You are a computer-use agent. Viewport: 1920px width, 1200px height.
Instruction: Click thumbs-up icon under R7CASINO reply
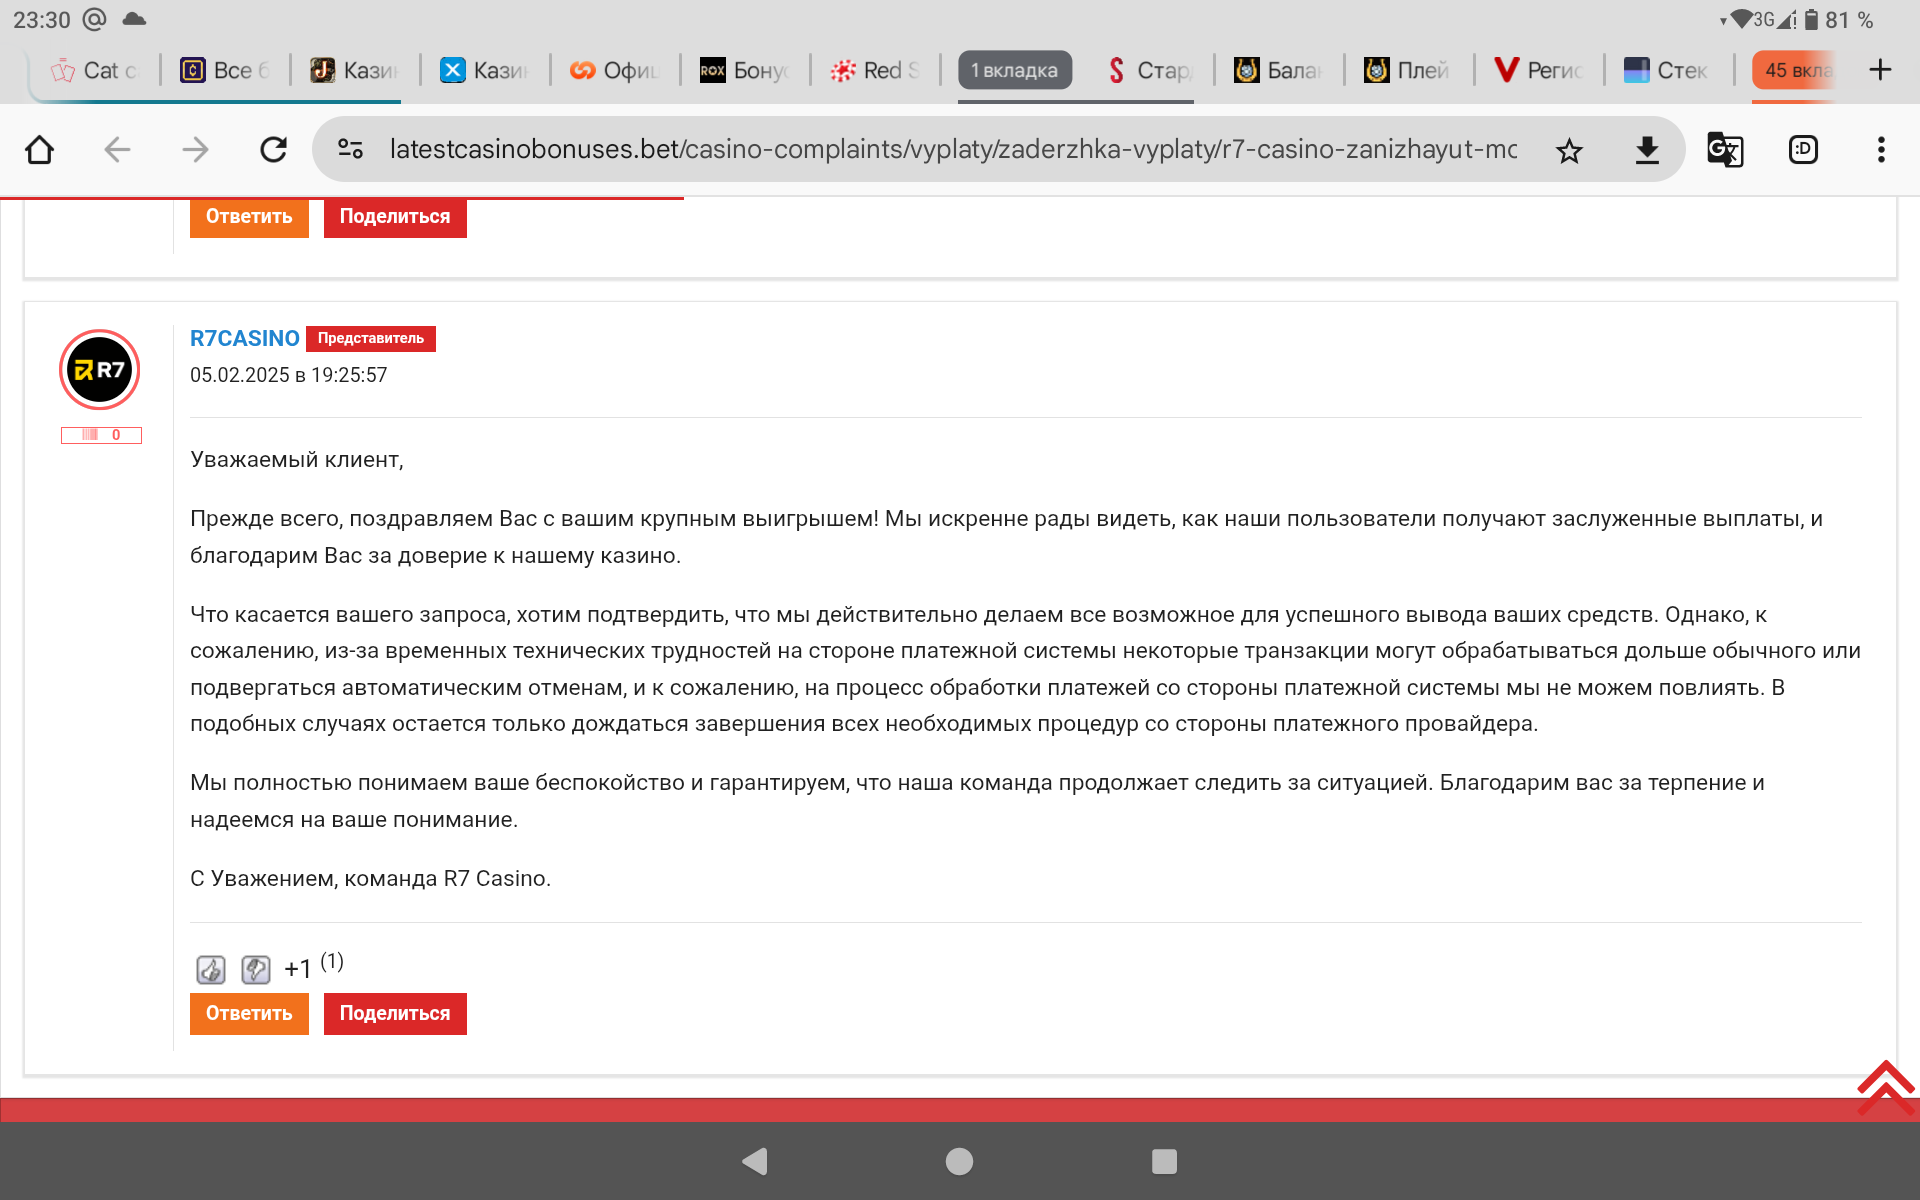tap(211, 969)
